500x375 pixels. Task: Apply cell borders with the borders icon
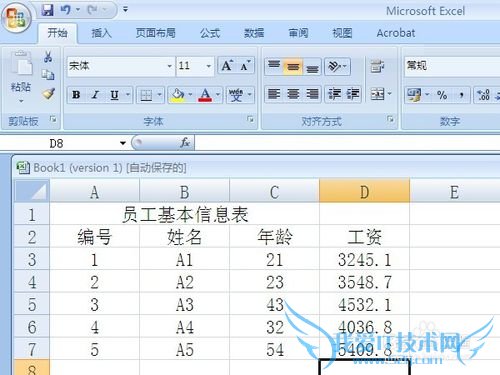tap(146, 95)
